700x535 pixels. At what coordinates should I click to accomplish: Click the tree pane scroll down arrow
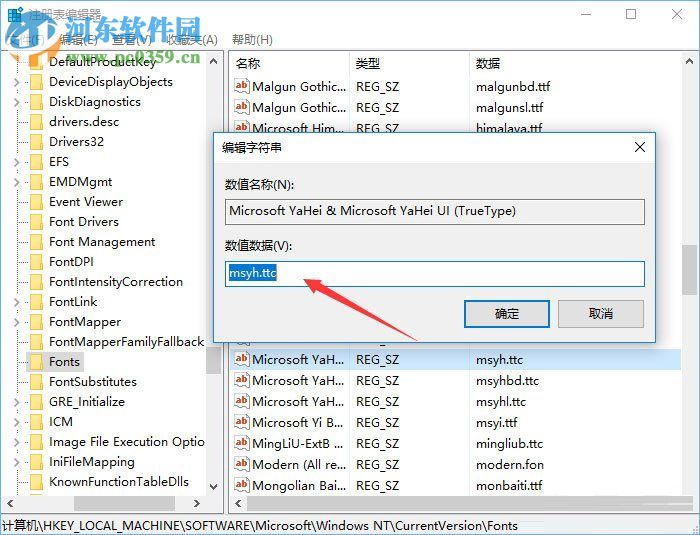pyautogui.click(x=213, y=487)
